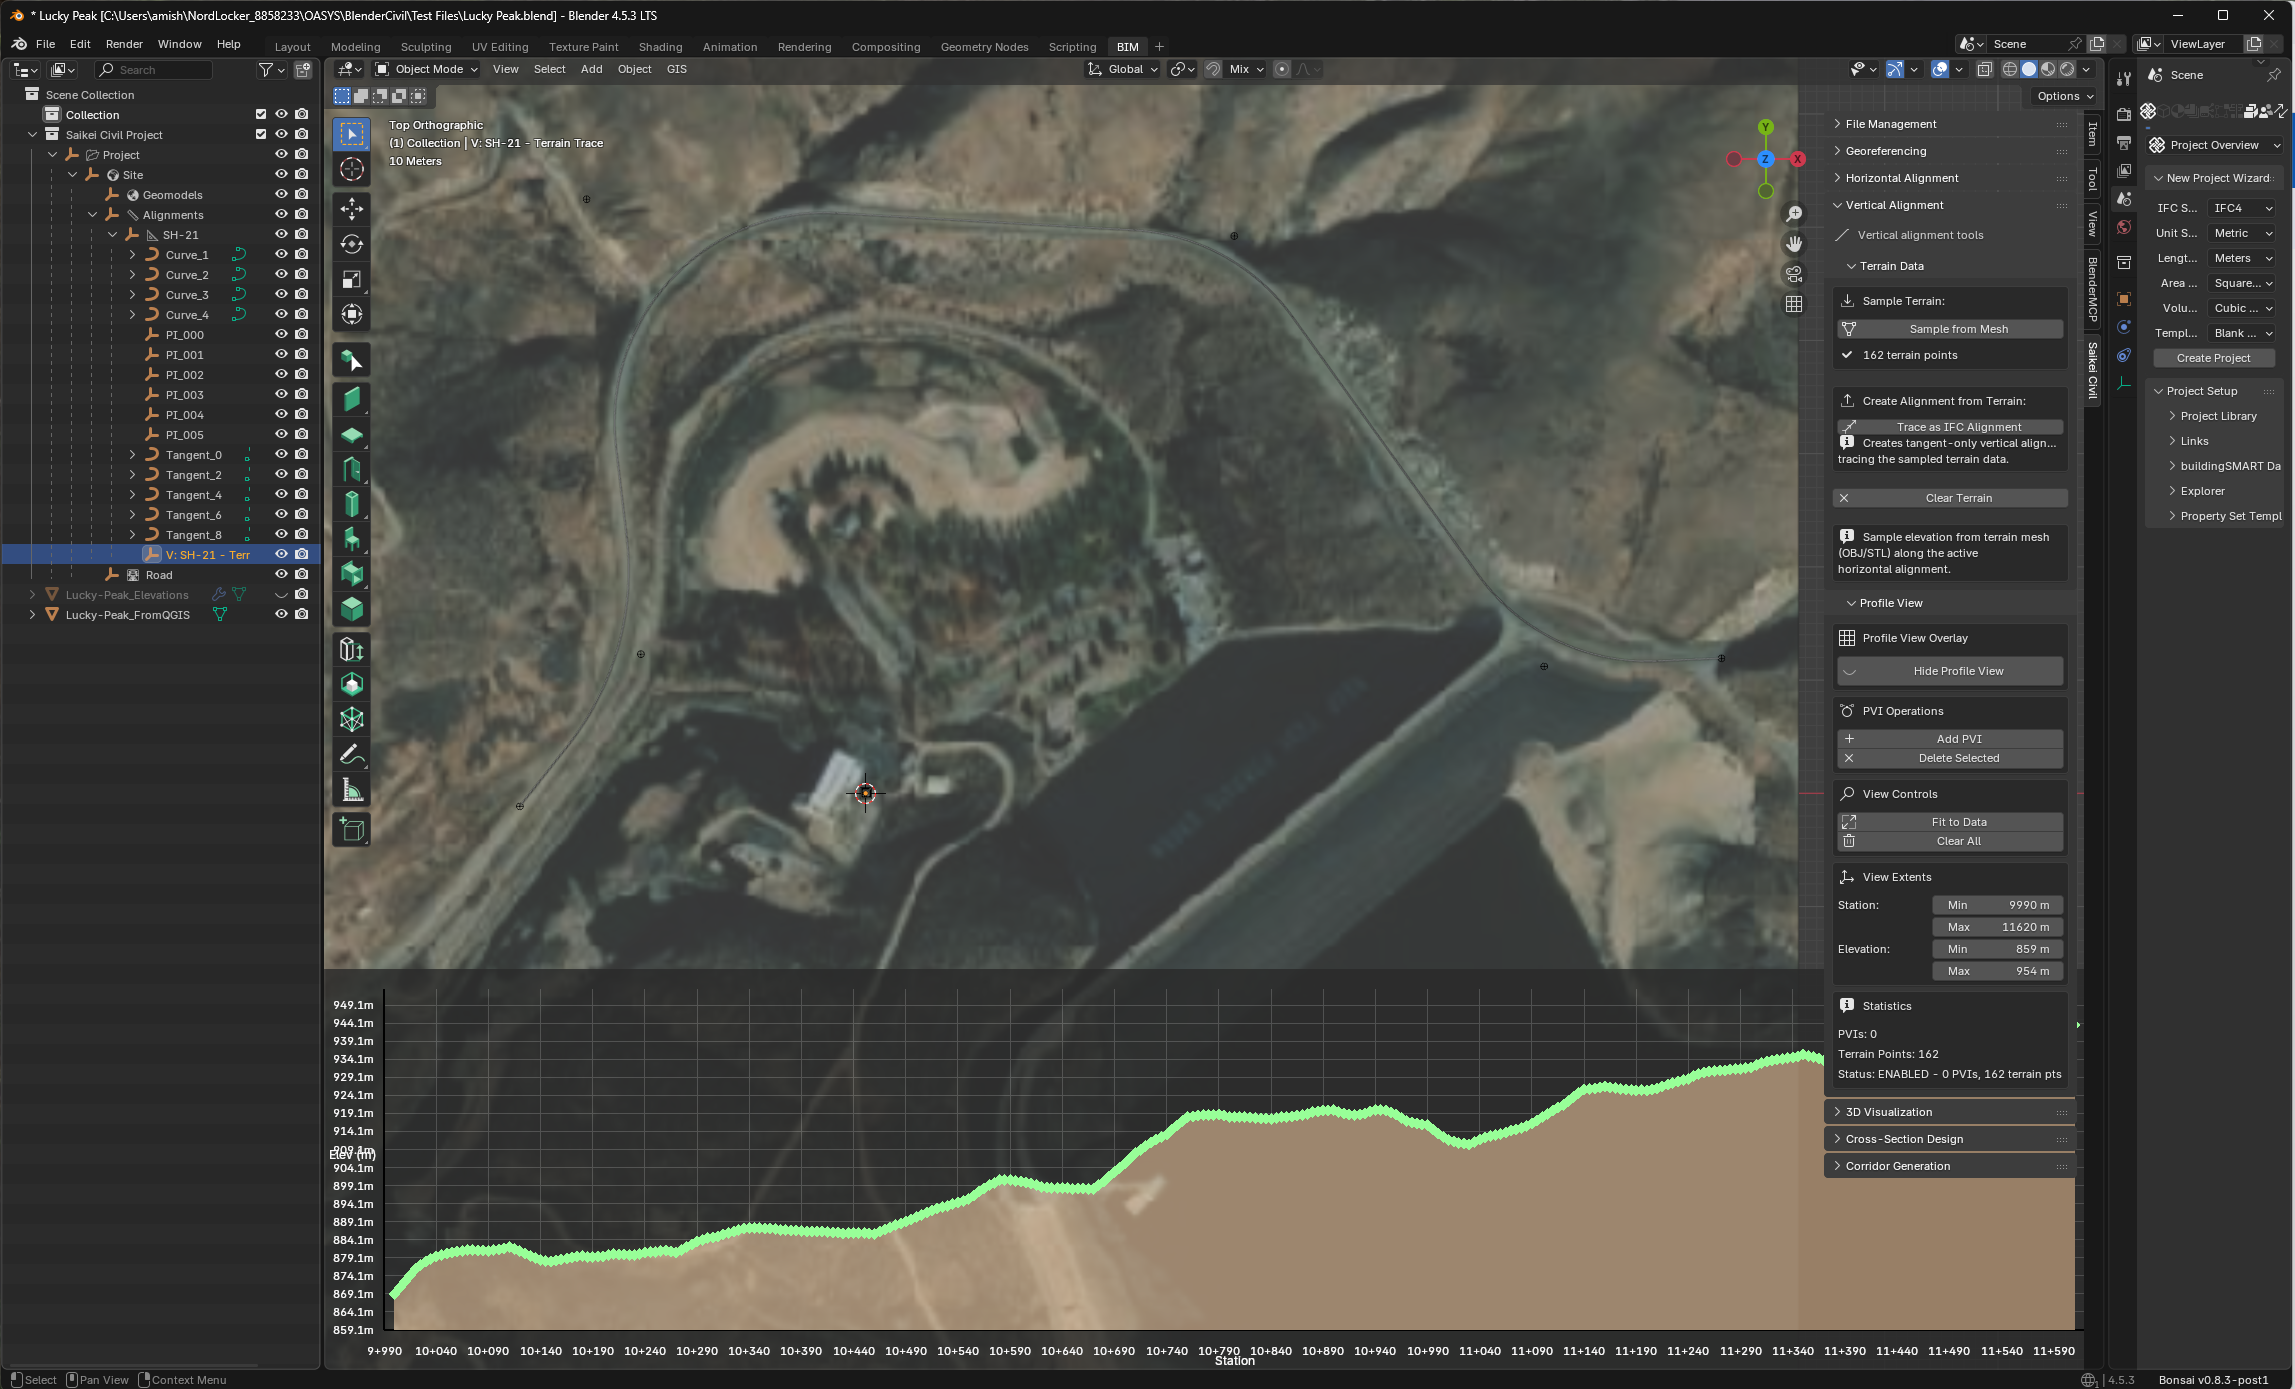Hide the Road object in outliner
This screenshot has width=2295, height=1389.
tap(281, 574)
